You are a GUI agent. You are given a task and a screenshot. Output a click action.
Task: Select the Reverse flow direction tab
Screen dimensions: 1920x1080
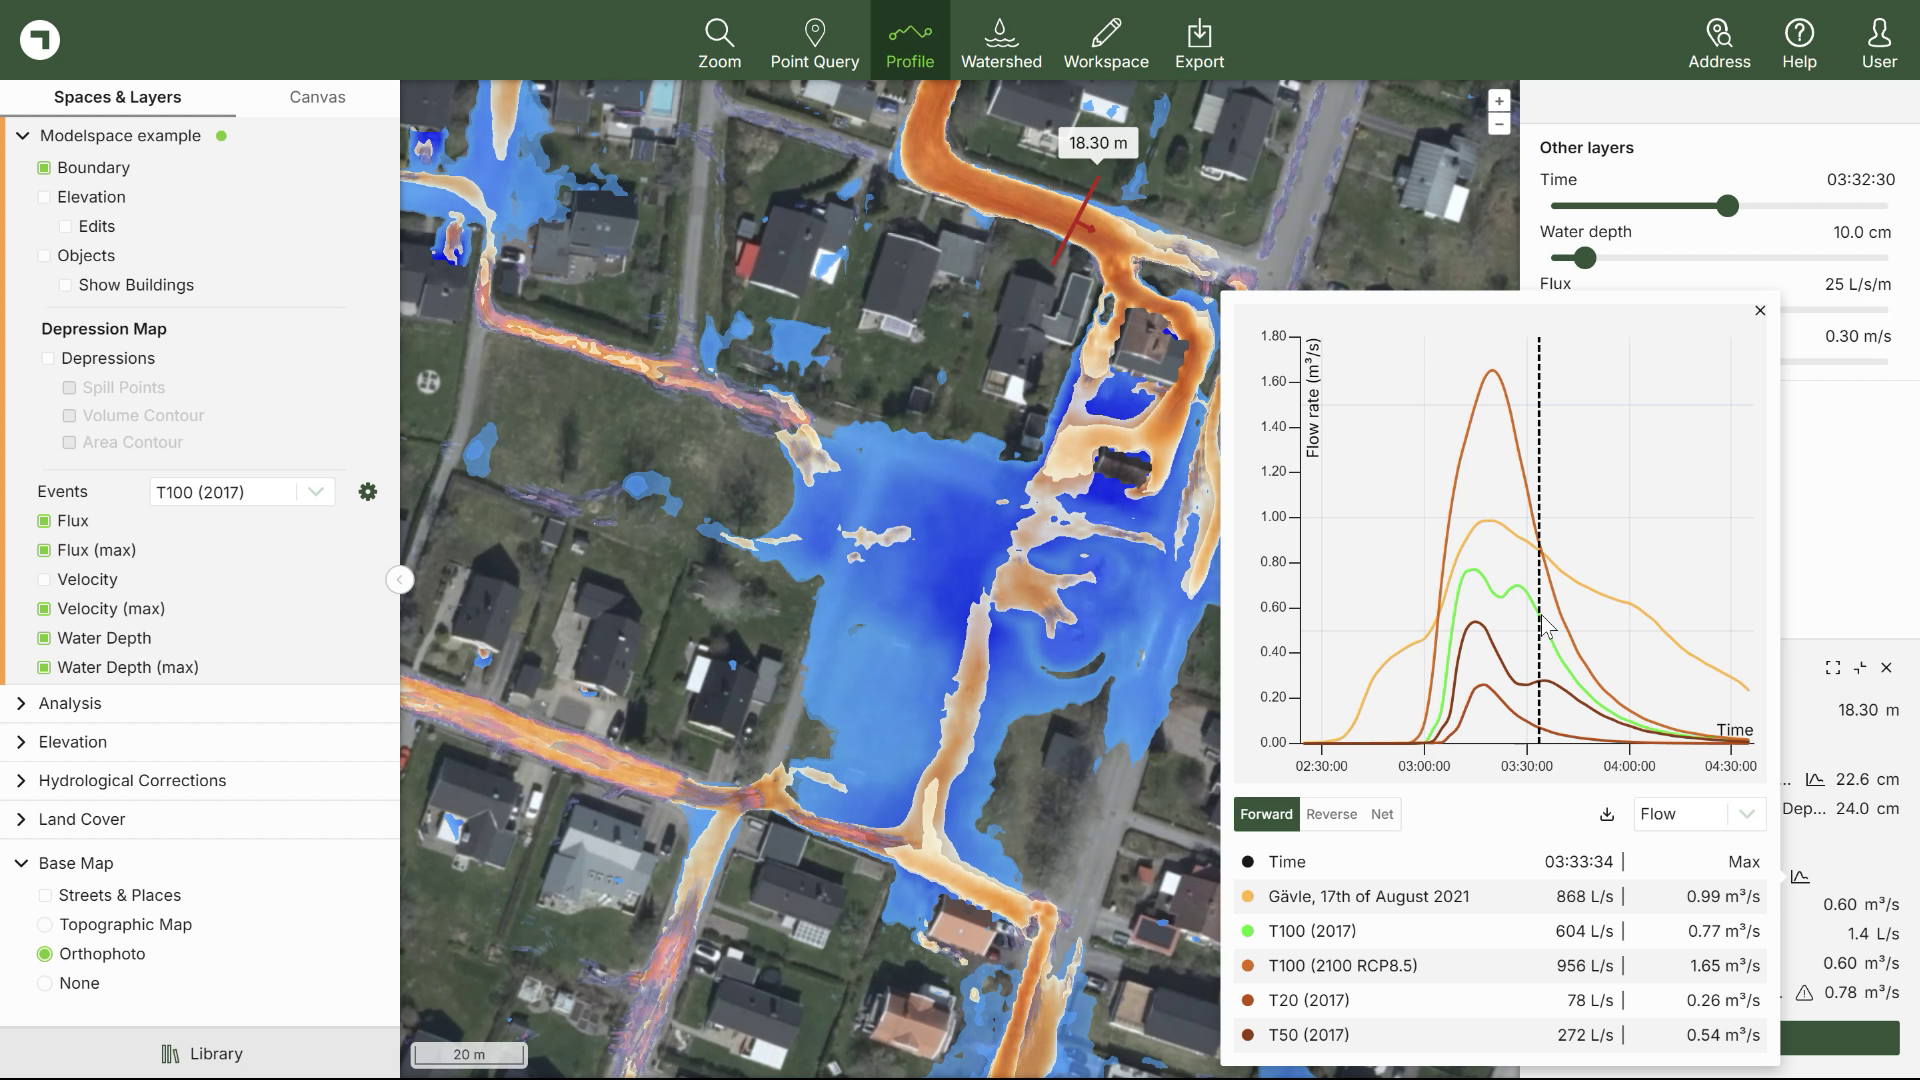pos(1331,814)
